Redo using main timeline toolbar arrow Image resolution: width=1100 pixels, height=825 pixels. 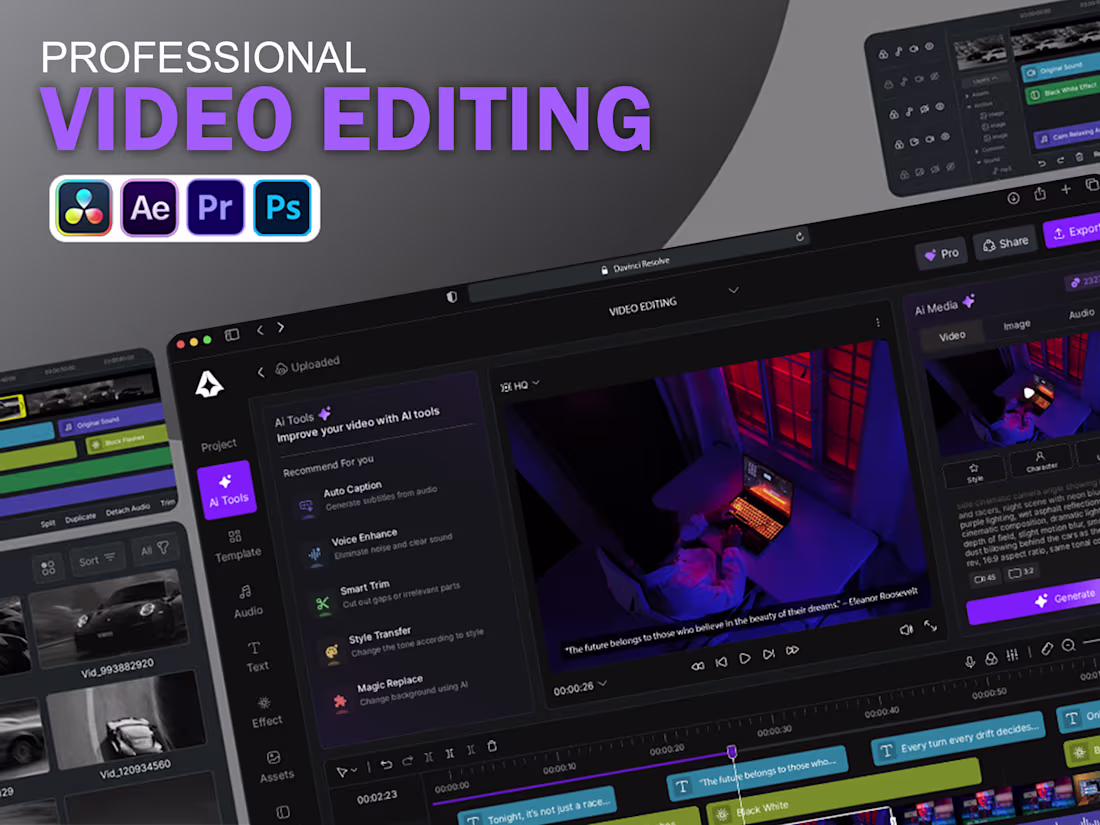(408, 760)
